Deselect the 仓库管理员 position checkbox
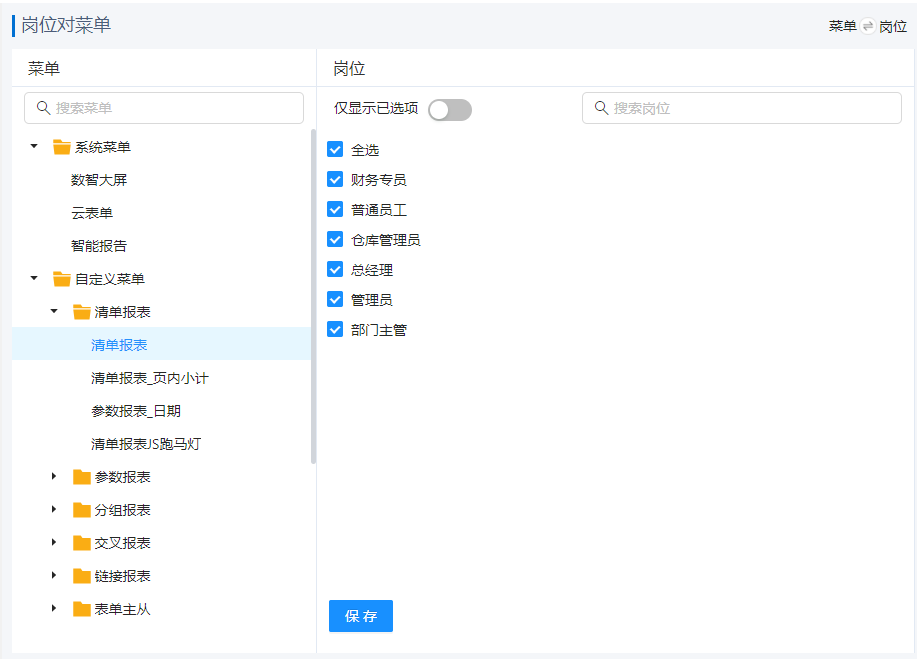Screen dimensions: 917x659 336,240
